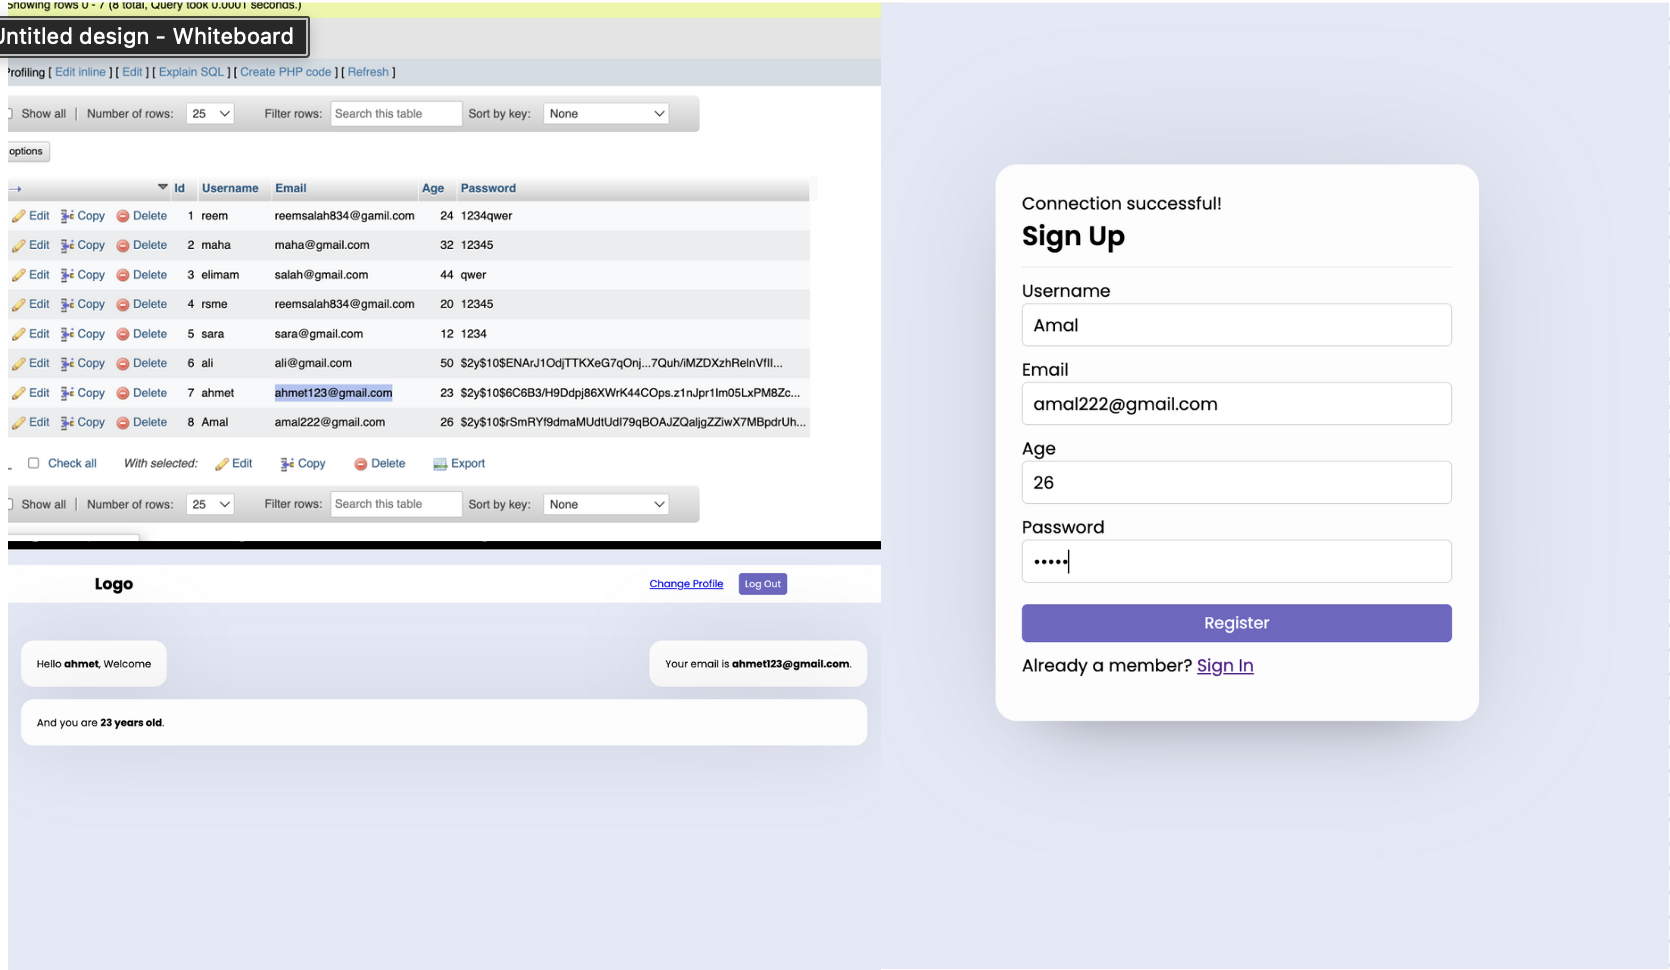The height and width of the screenshot is (970, 1670).
Task: Sort table by Email column header
Action: tap(291, 188)
